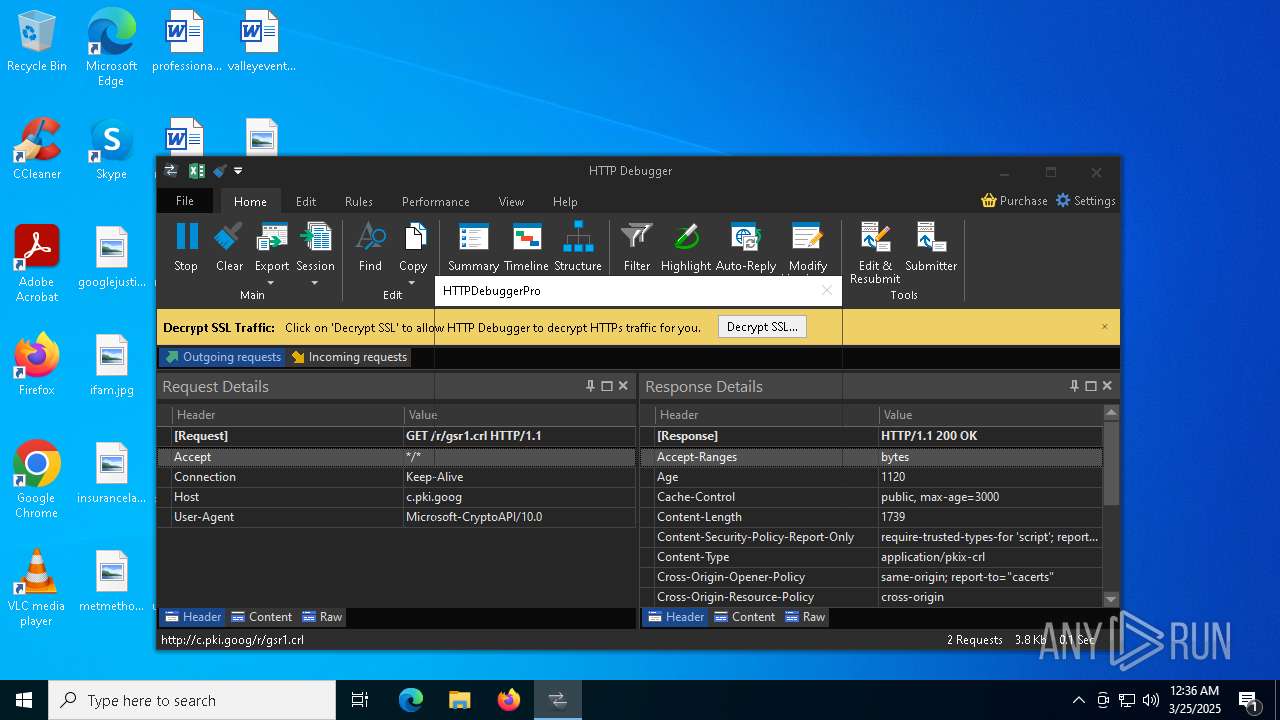The width and height of the screenshot is (1280, 720).
Task: Open the Filter tool
Action: 637,247
